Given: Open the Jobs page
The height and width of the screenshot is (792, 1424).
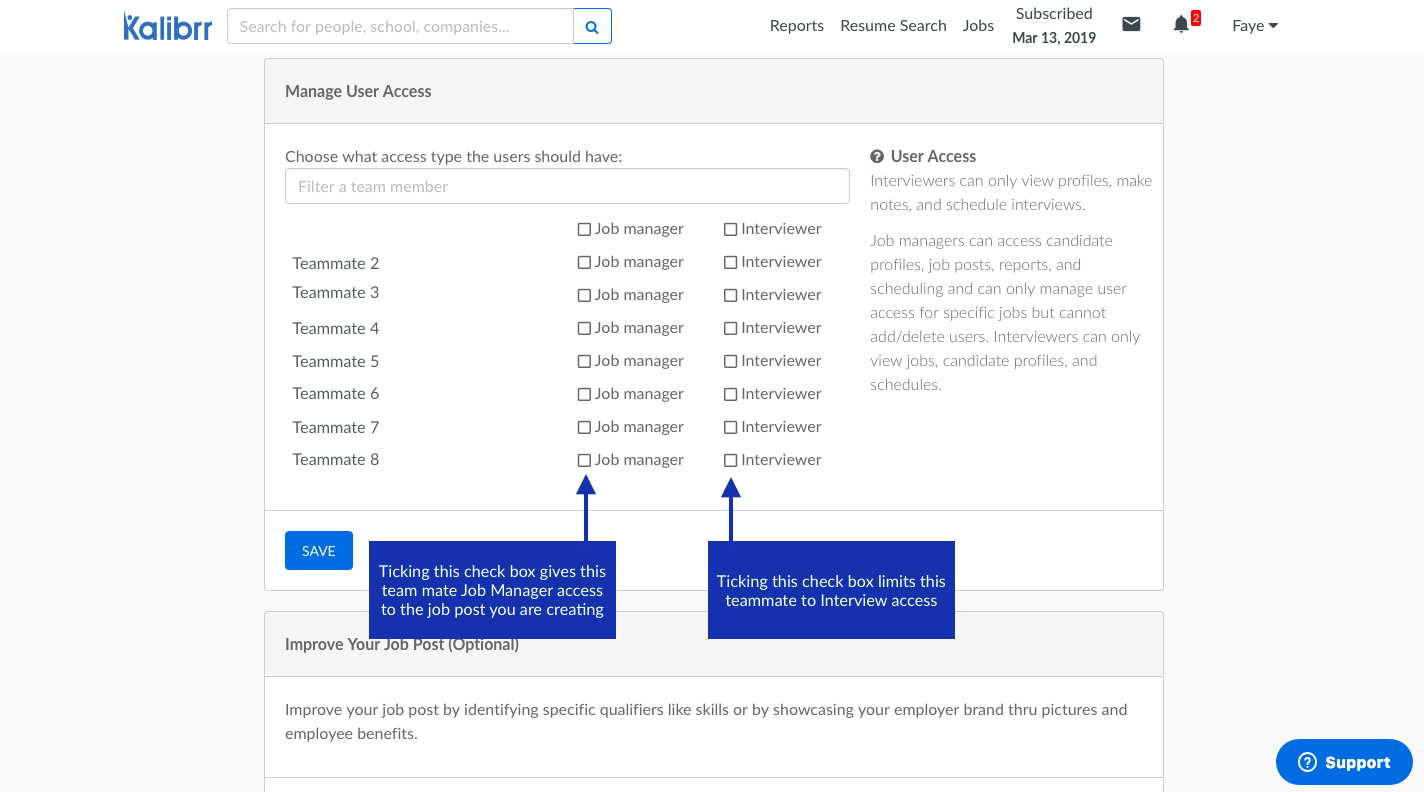Looking at the screenshot, I should pyautogui.click(x=978, y=26).
